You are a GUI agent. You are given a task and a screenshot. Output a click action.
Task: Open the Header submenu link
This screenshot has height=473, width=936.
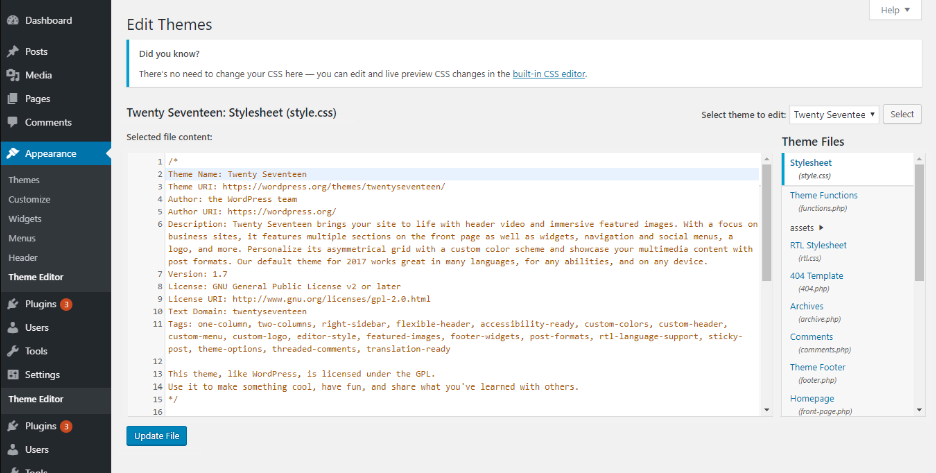tap(23, 257)
